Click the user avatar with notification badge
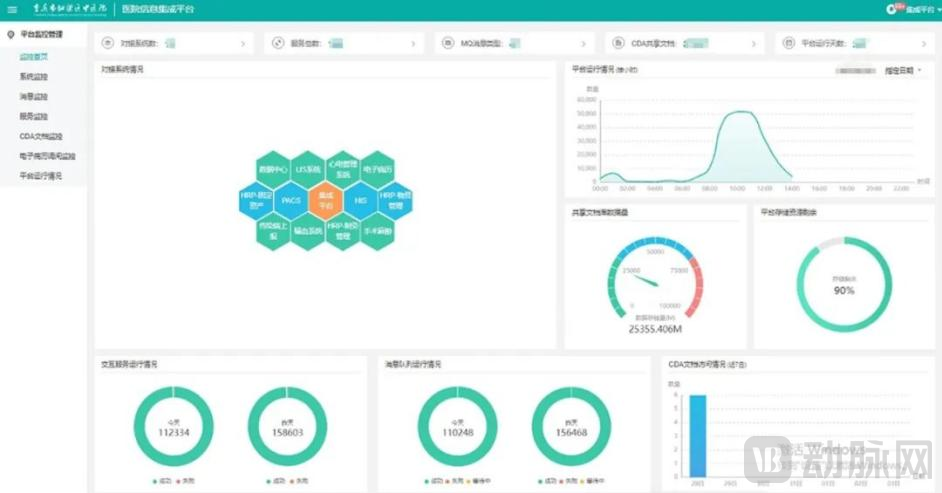The width and height of the screenshot is (942, 493). (x=893, y=9)
